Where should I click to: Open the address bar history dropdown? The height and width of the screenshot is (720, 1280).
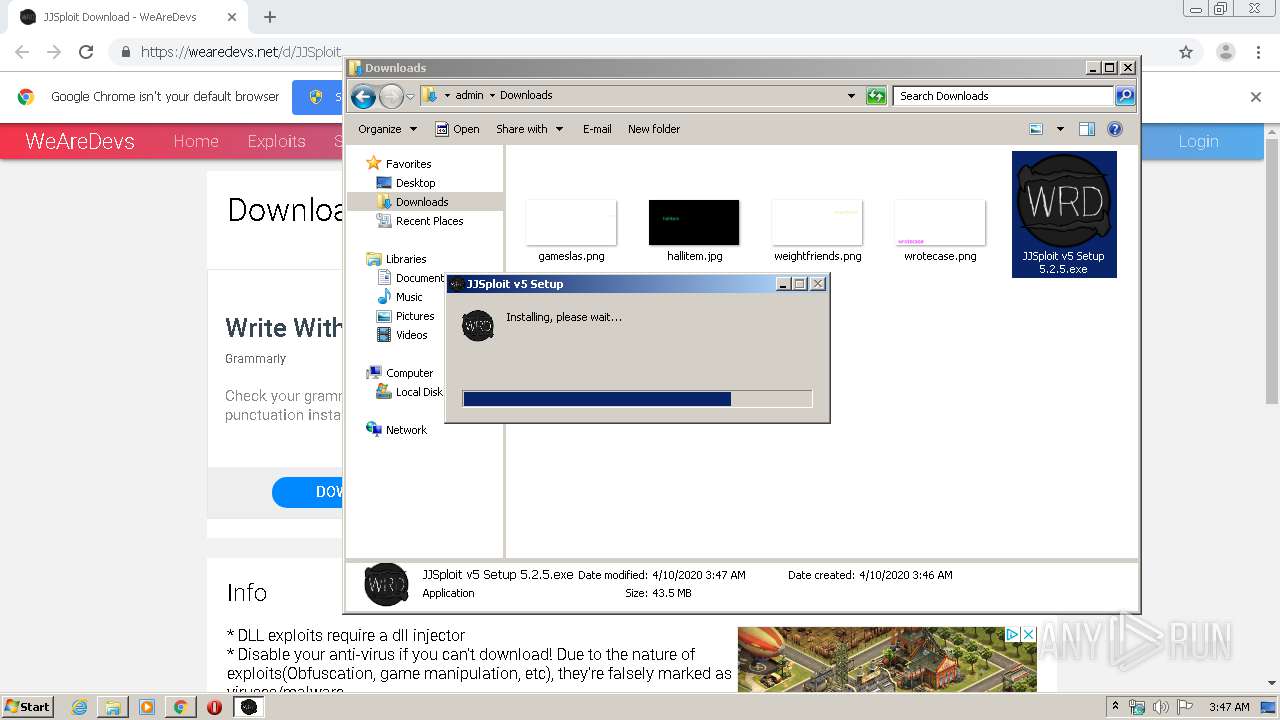click(851, 96)
